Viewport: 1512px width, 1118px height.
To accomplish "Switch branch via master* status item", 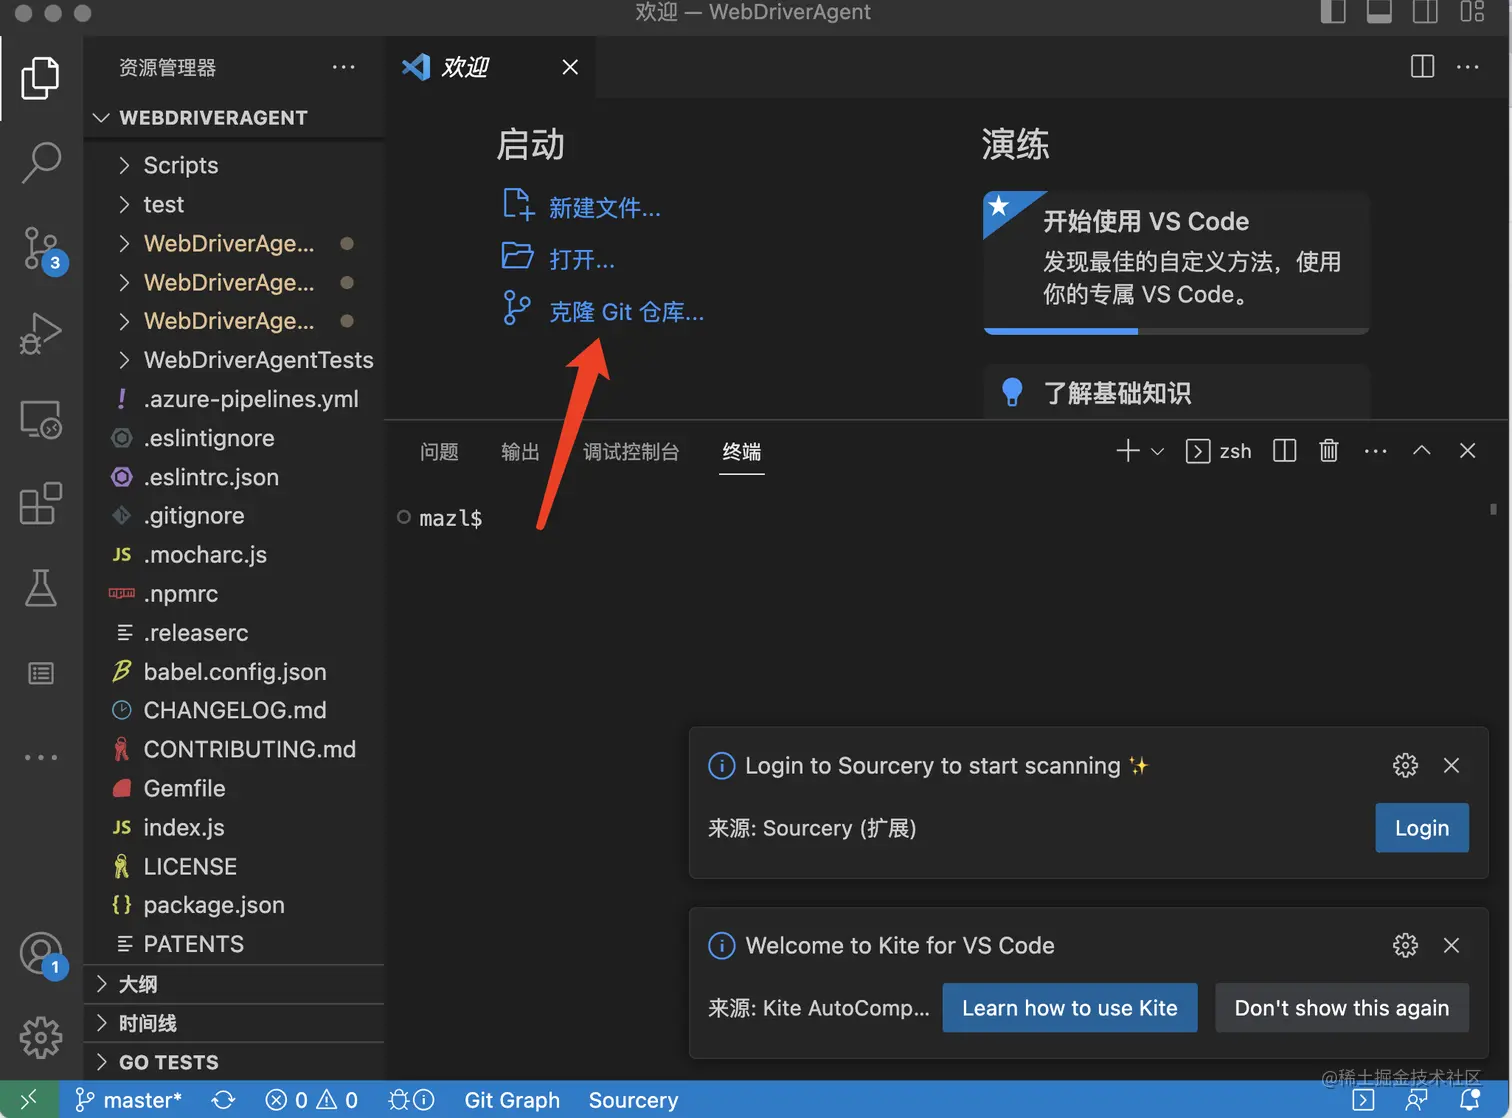I will click(129, 1100).
